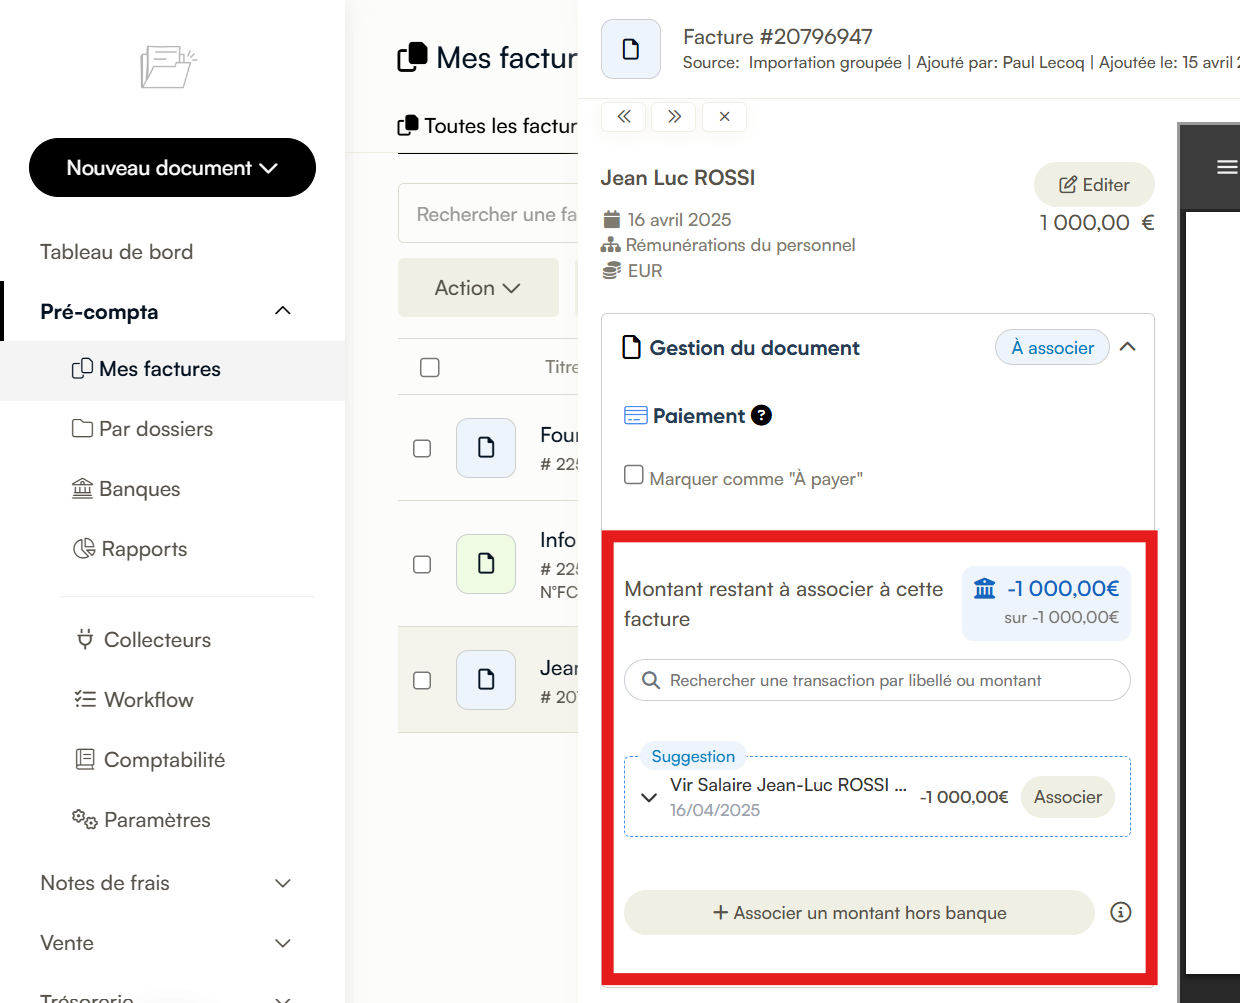Open Paramètres page
1240x1003 pixels.
point(141,820)
